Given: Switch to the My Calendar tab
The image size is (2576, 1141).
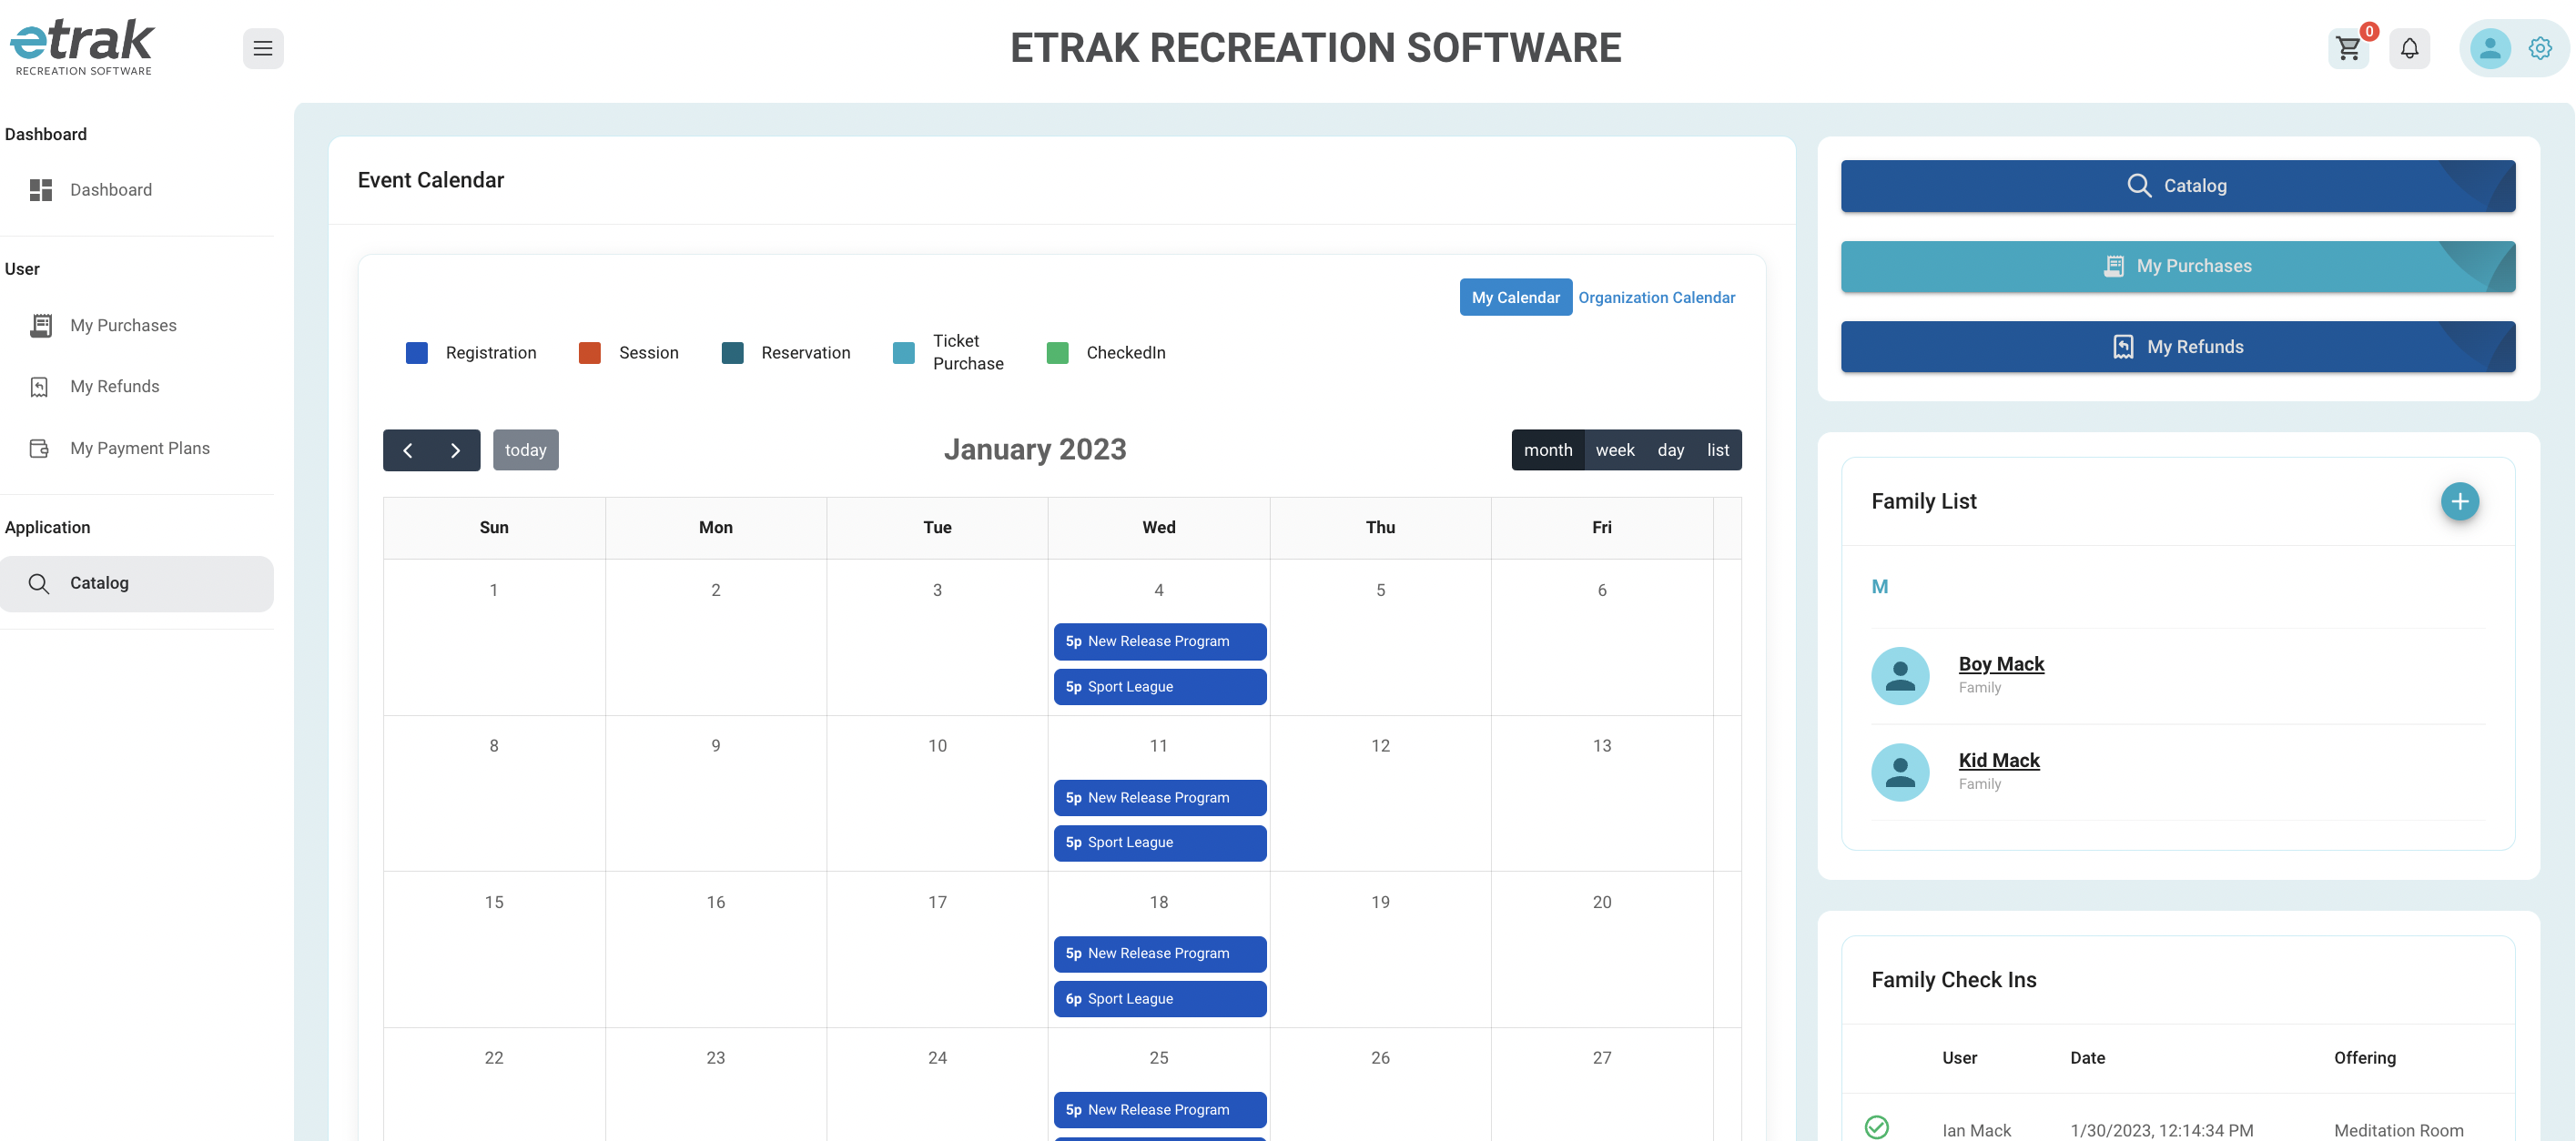Looking at the screenshot, I should (x=1515, y=297).
